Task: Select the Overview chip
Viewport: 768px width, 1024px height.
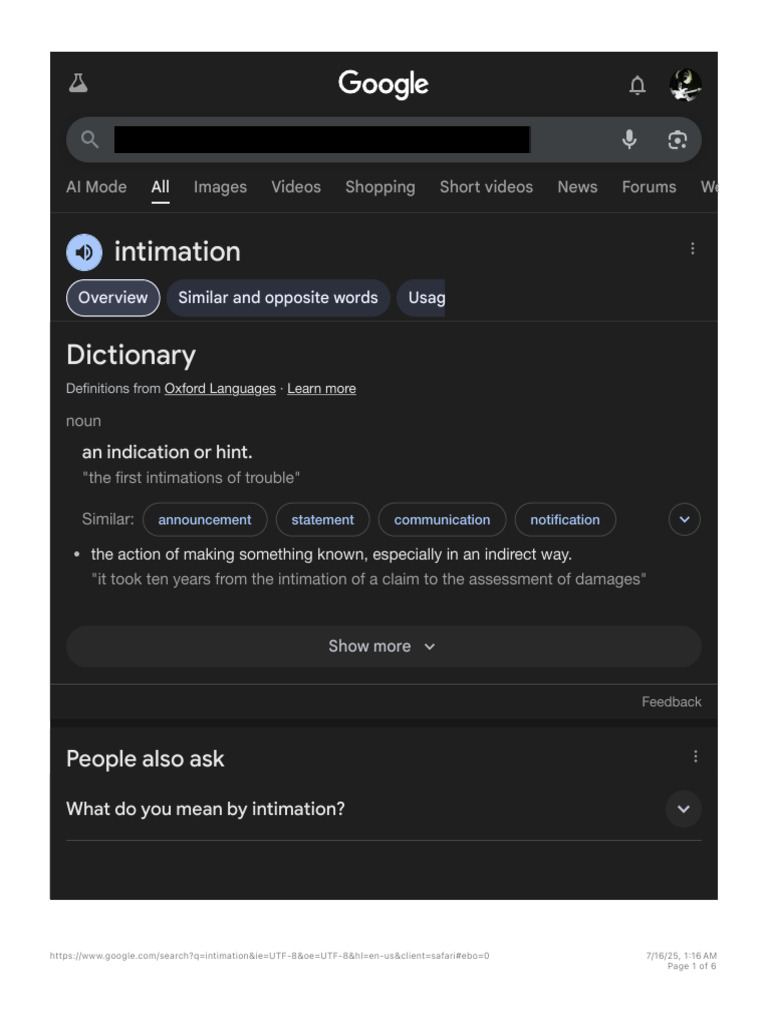Action: tap(113, 298)
